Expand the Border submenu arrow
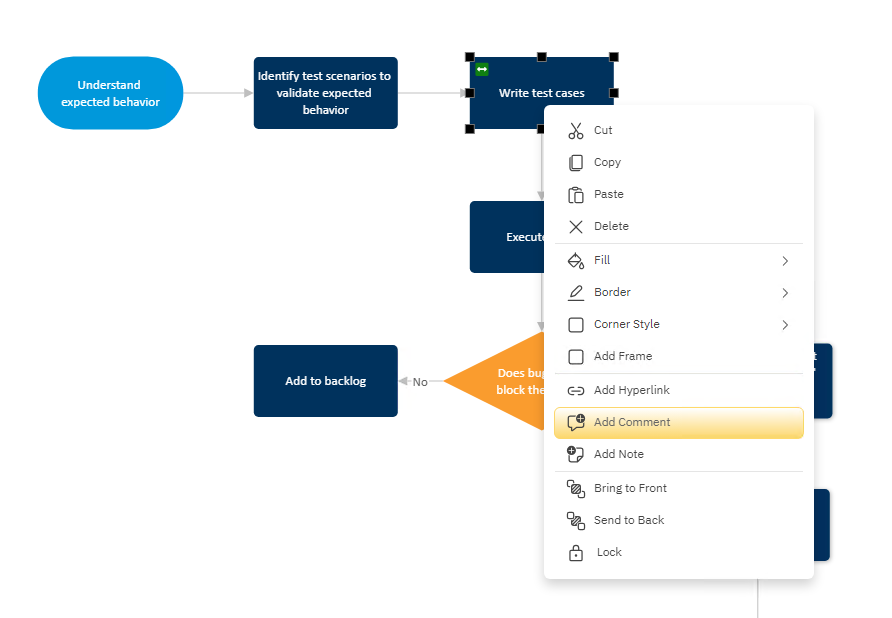This screenshot has width=892, height=618. click(785, 293)
